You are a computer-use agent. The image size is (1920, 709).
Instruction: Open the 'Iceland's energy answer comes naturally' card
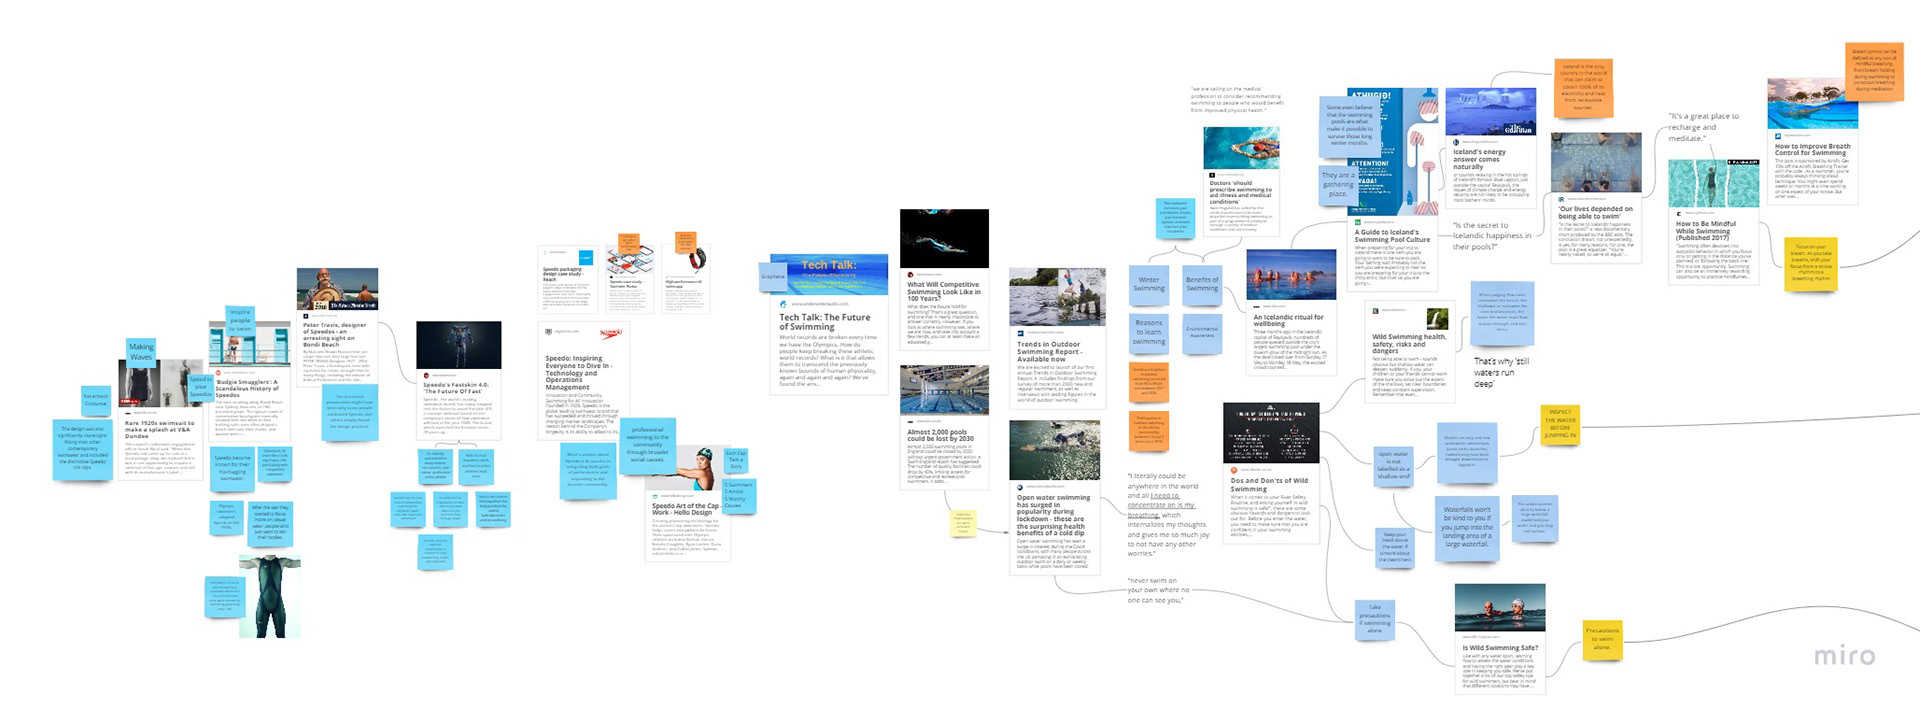click(x=1491, y=149)
